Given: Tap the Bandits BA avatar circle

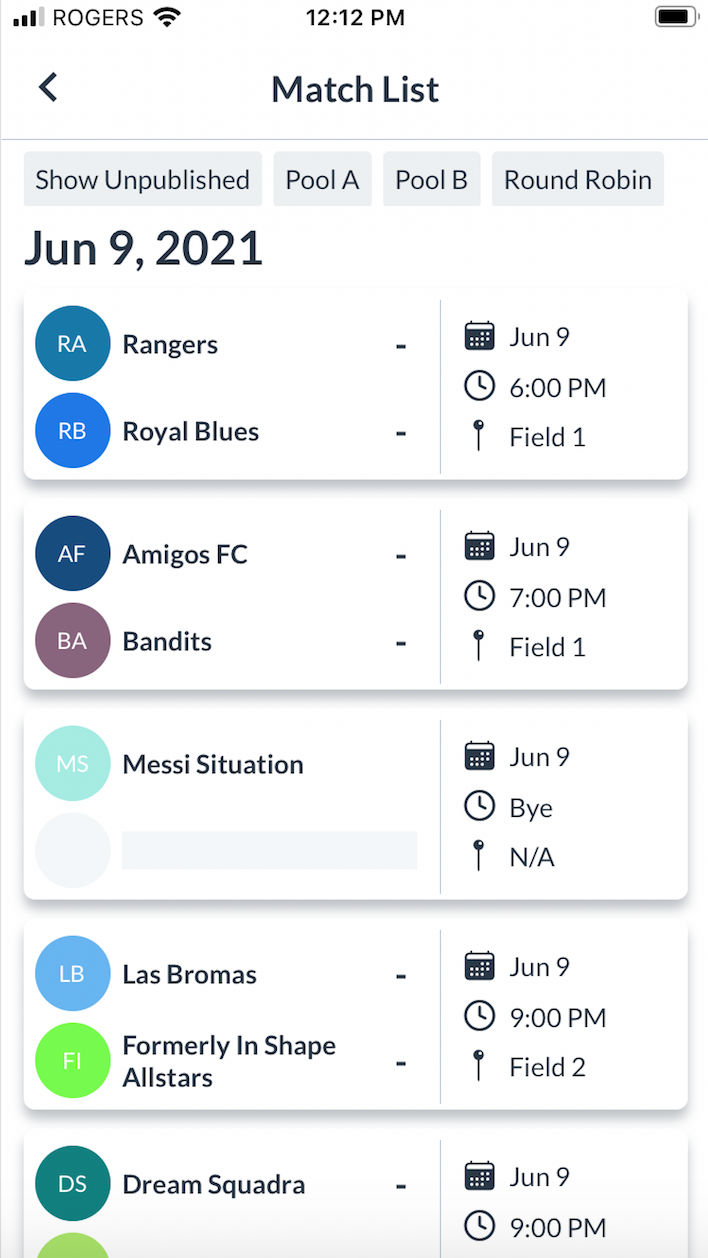Looking at the screenshot, I should 72,641.
